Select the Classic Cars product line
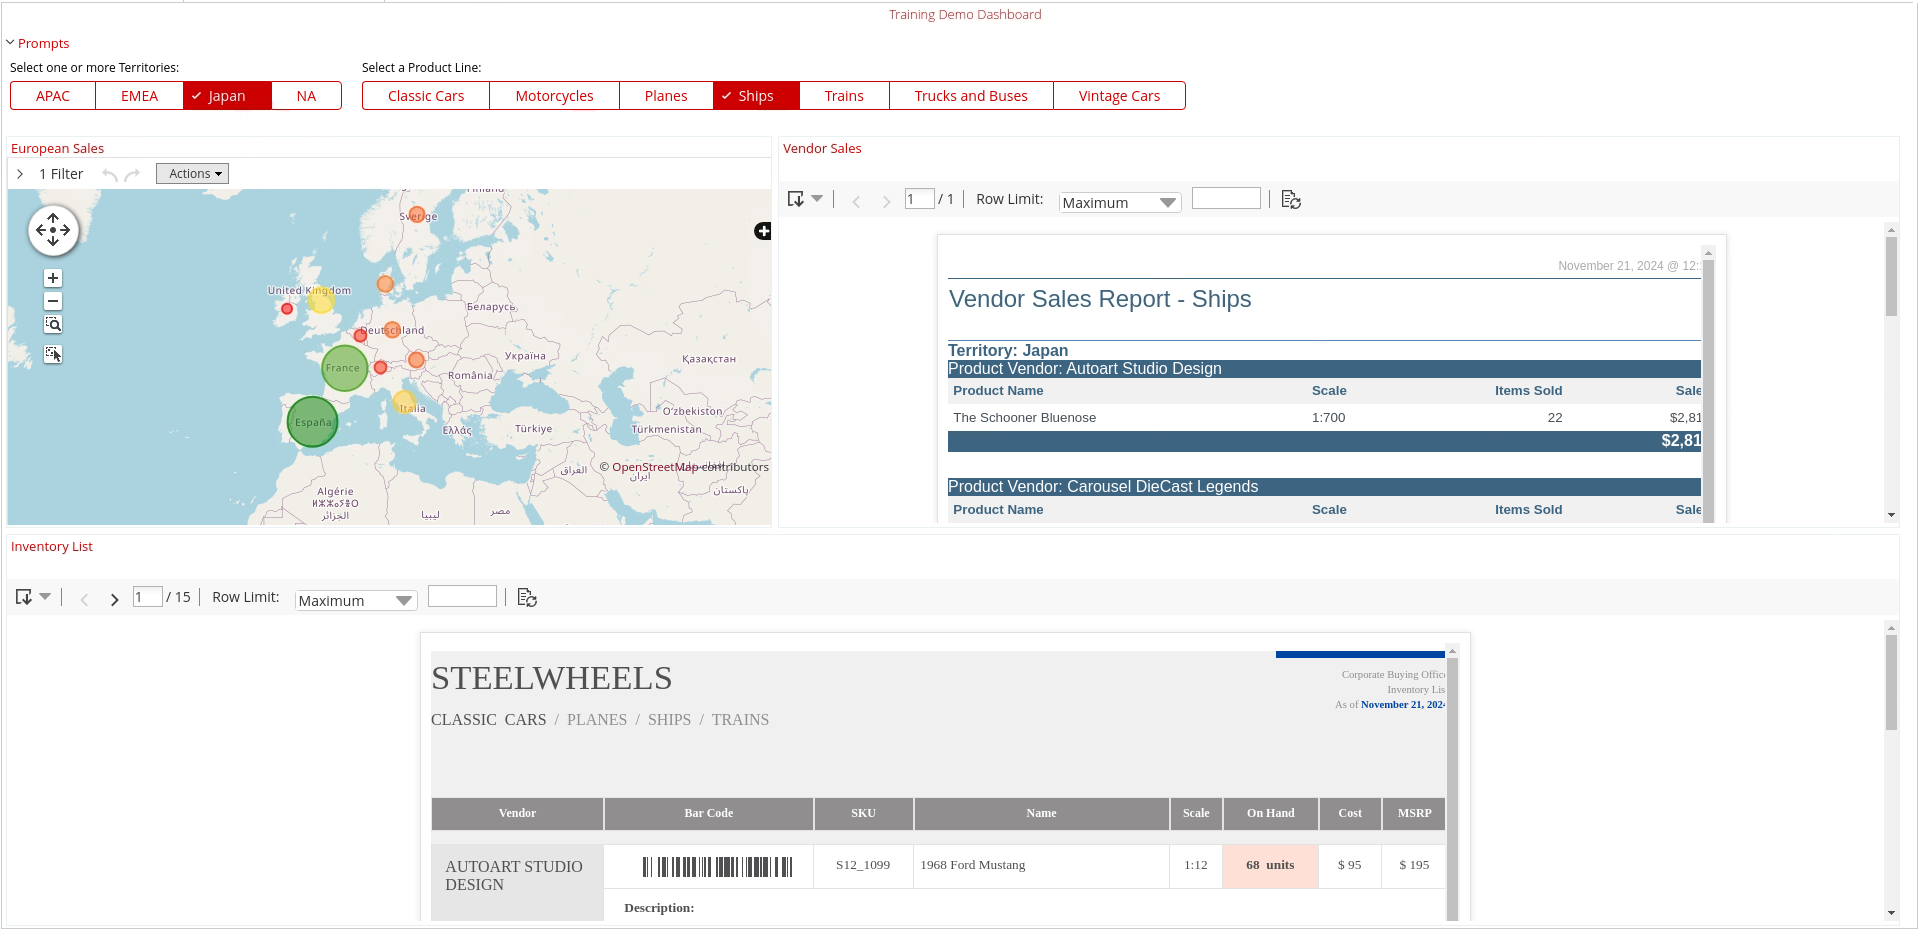Screen dimensions: 1918x929 click(426, 96)
